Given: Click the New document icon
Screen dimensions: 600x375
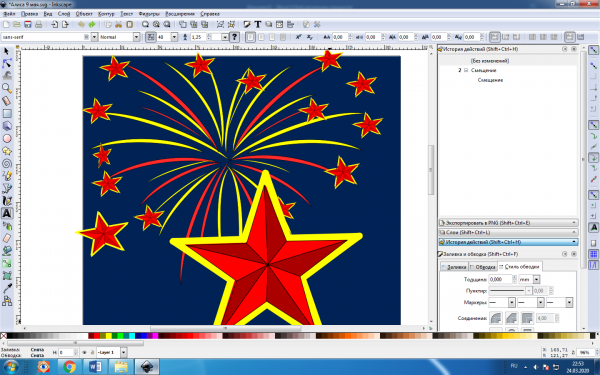Looking at the screenshot, I should click(6, 24).
